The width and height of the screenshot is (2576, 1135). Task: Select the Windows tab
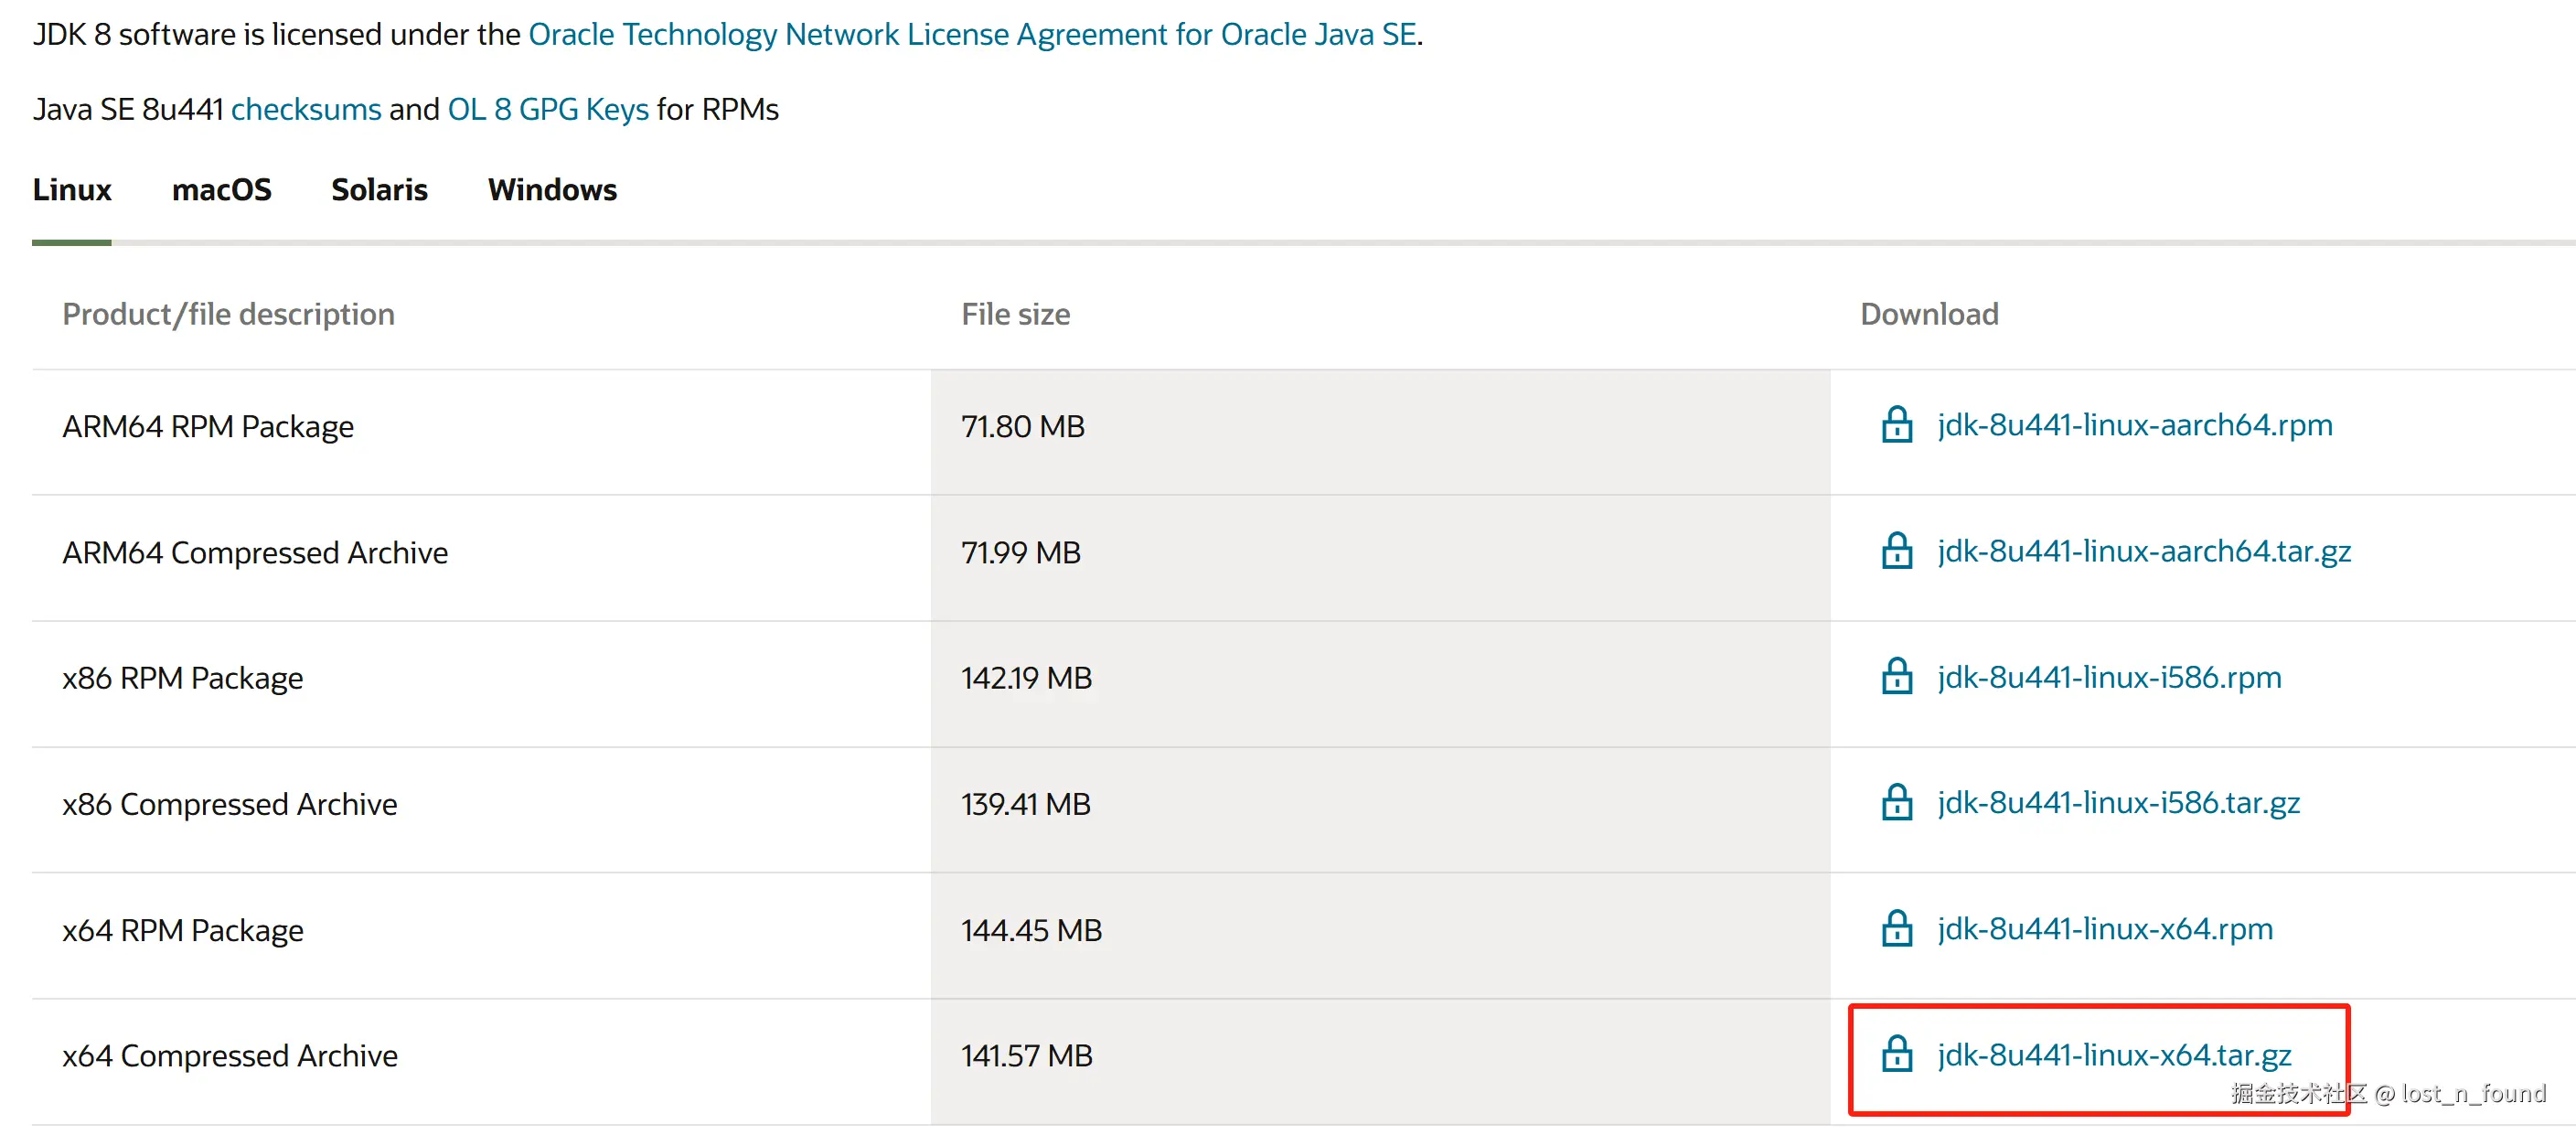[x=552, y=190]
